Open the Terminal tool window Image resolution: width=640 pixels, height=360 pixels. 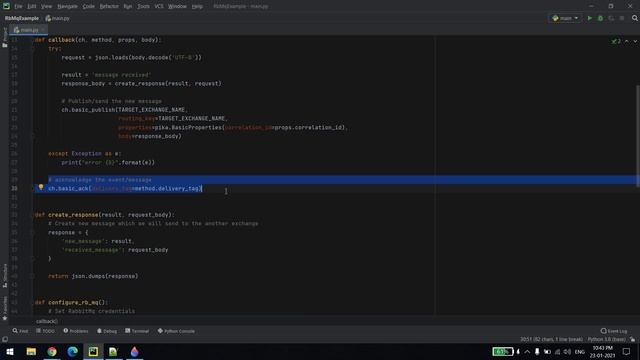pos(137,331)
